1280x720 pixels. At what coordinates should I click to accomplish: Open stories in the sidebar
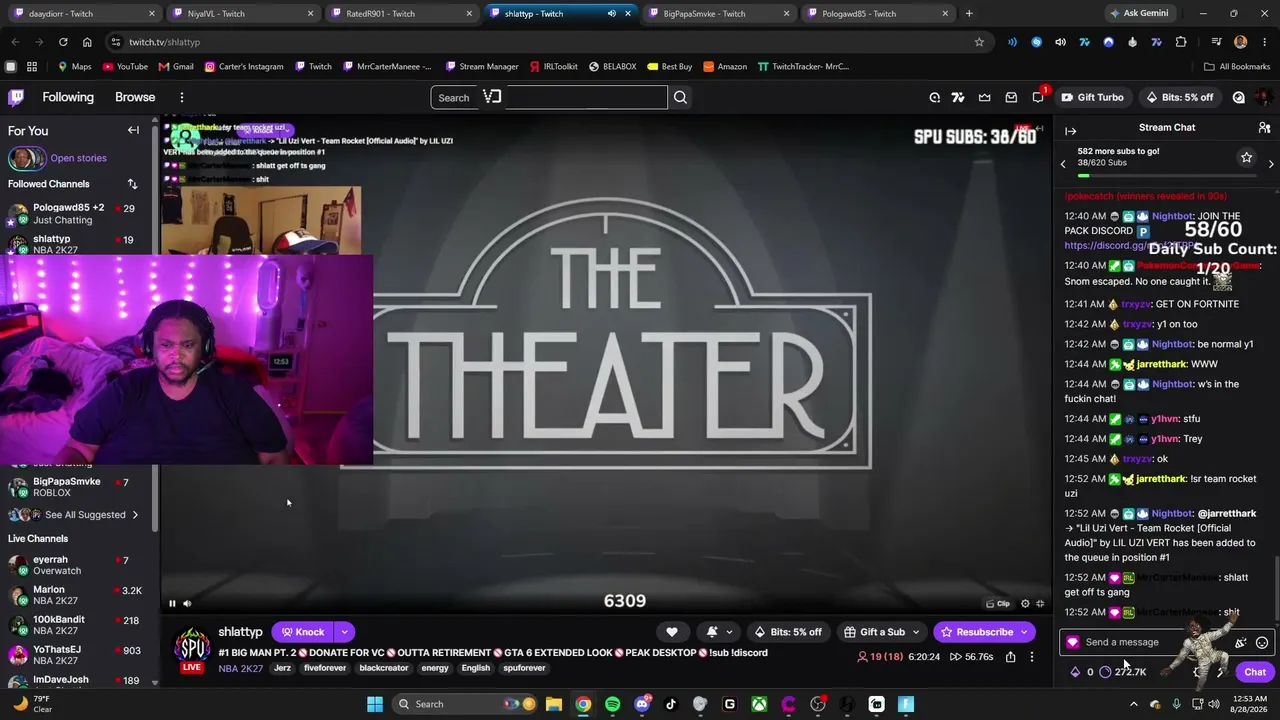pyautogui.click(x=78, y=158)
